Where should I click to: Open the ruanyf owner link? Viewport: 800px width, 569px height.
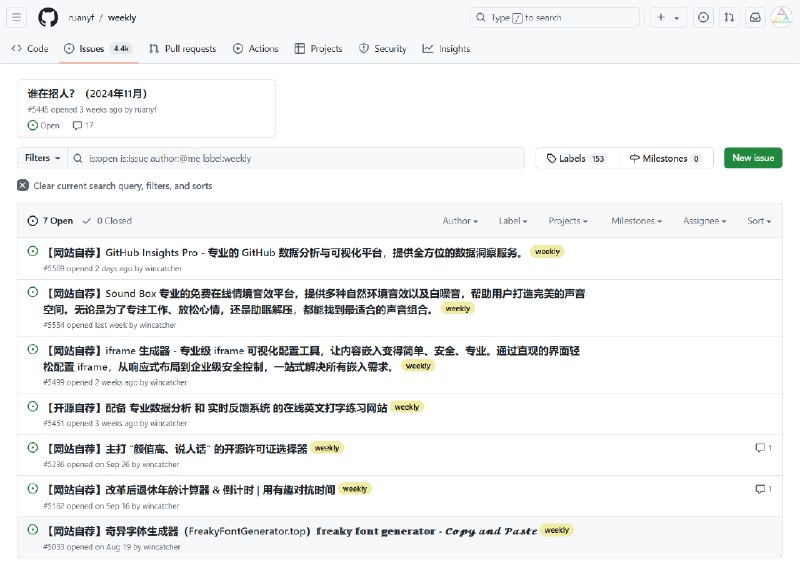81,18
